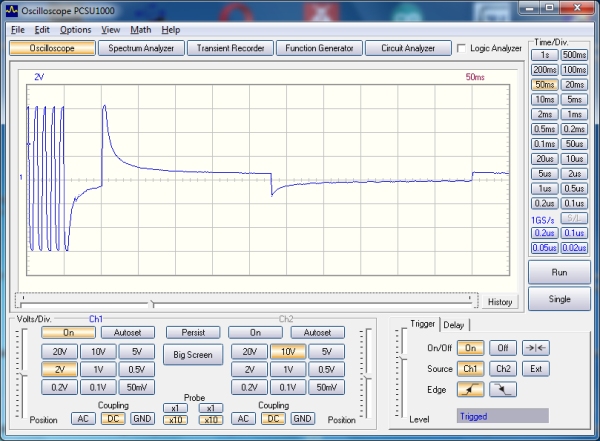Screen dimensions: 600x441
Task: Switch to the Delay tab
Action: [454, 324]
